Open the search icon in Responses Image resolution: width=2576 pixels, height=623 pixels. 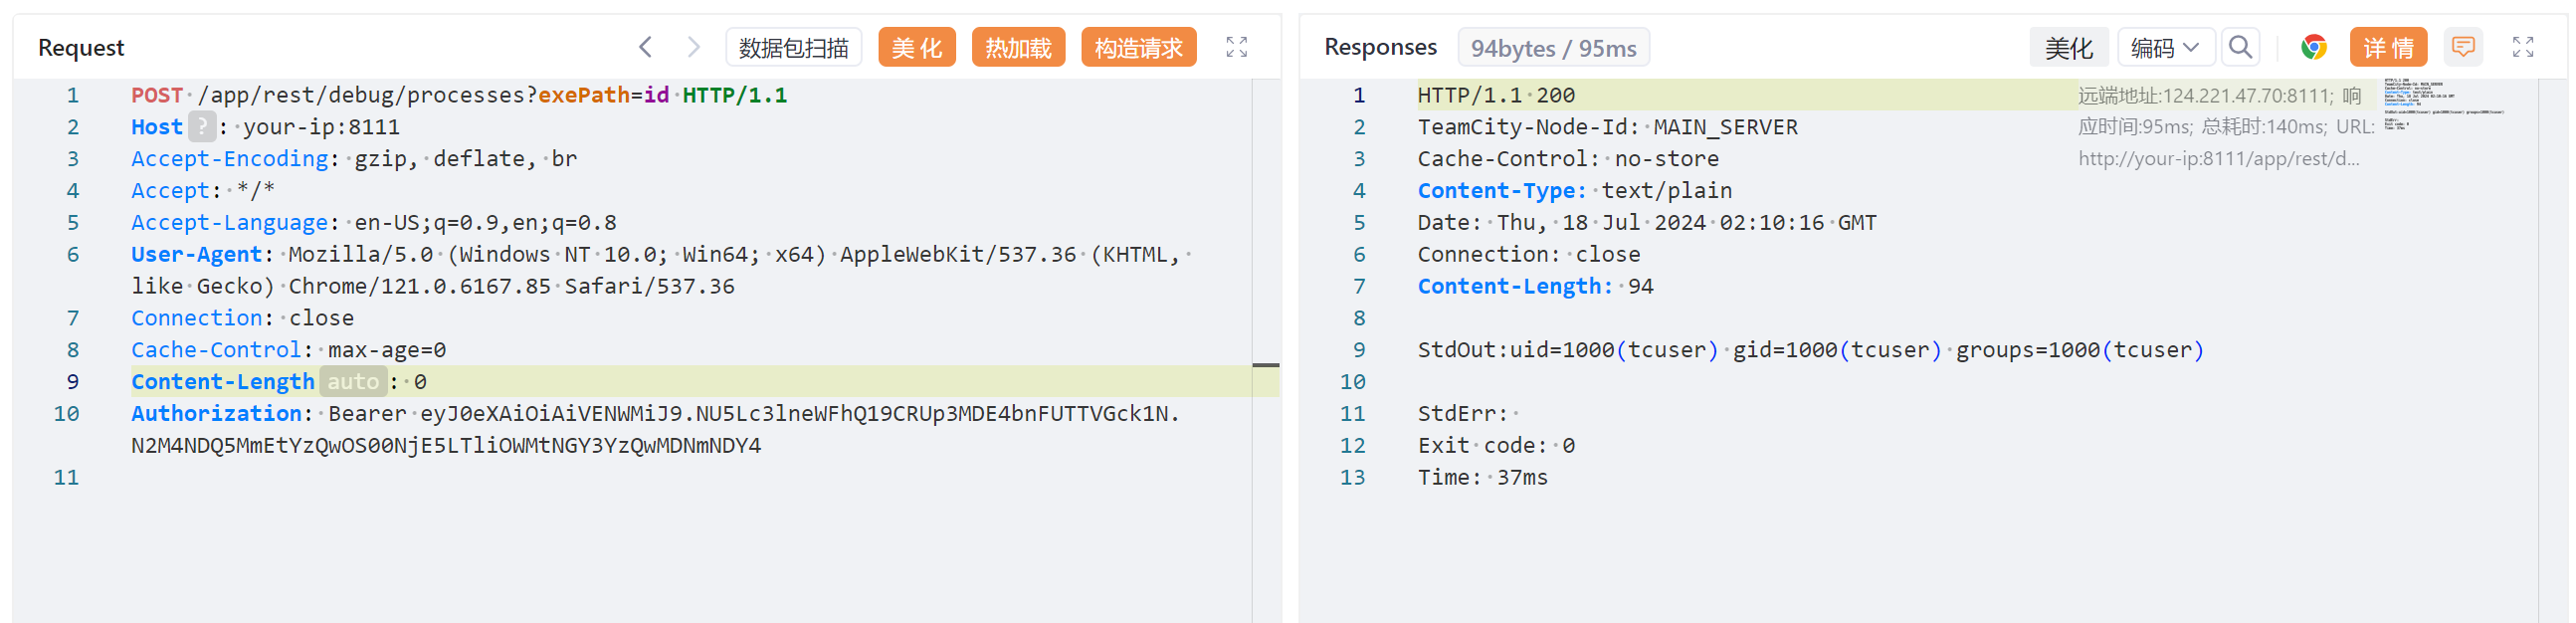point(2240,47)
